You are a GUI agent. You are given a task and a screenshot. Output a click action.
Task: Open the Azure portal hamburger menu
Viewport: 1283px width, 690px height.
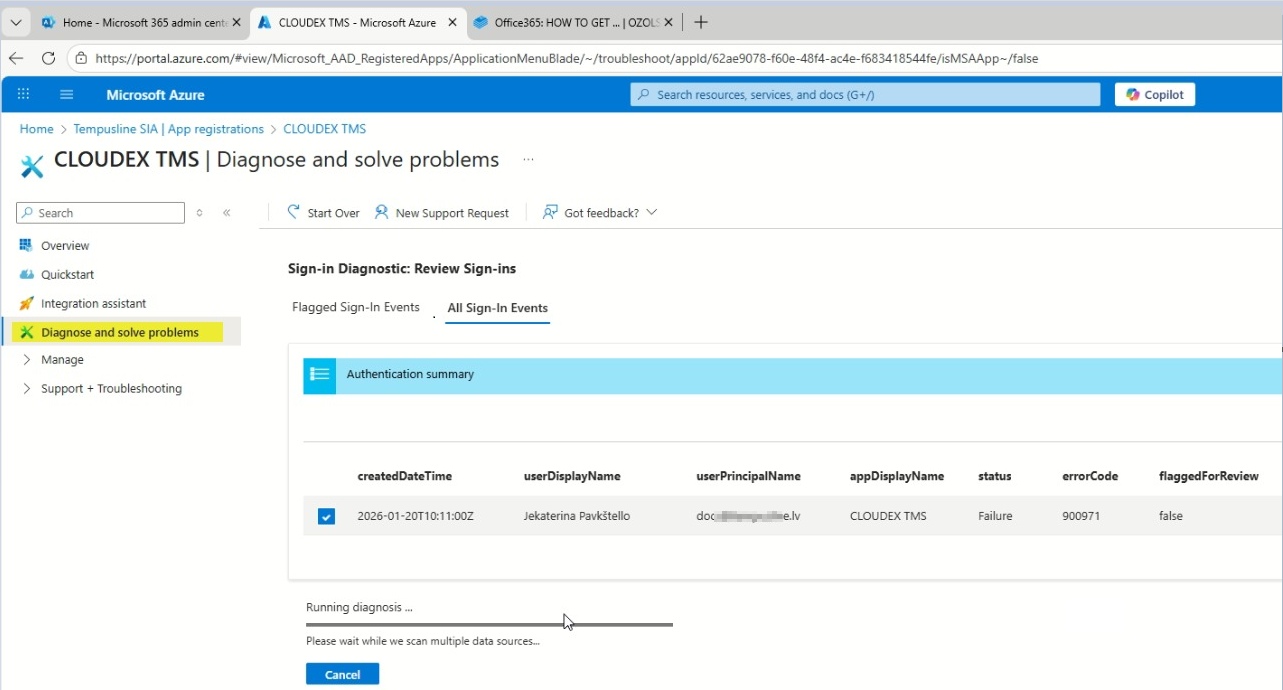click(67, 95)
